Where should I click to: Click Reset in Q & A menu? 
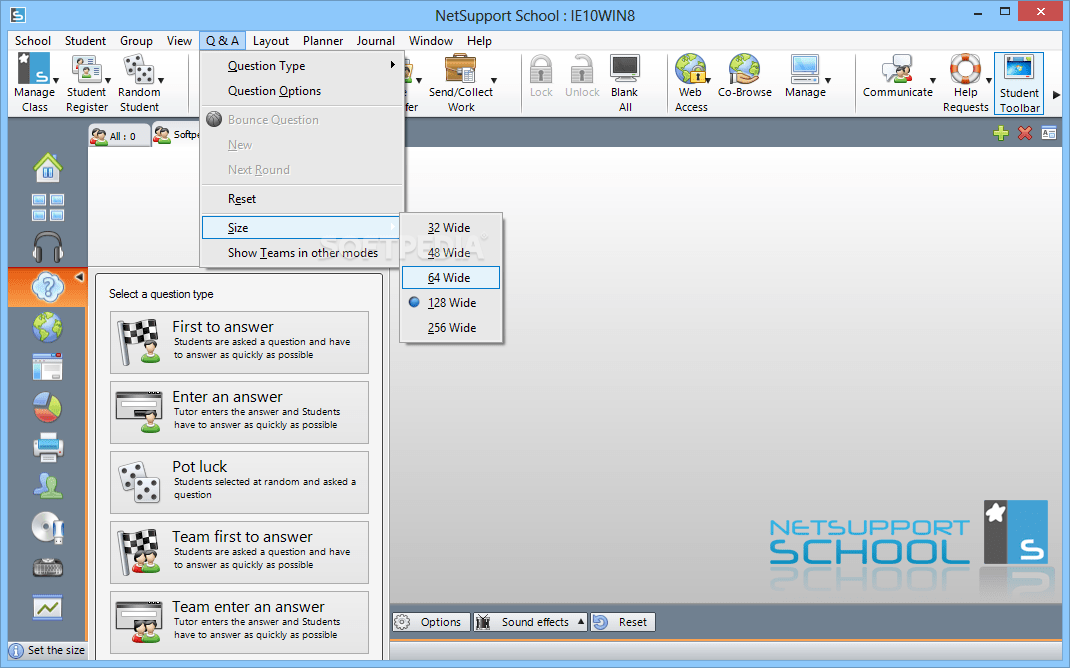point(302,199)
